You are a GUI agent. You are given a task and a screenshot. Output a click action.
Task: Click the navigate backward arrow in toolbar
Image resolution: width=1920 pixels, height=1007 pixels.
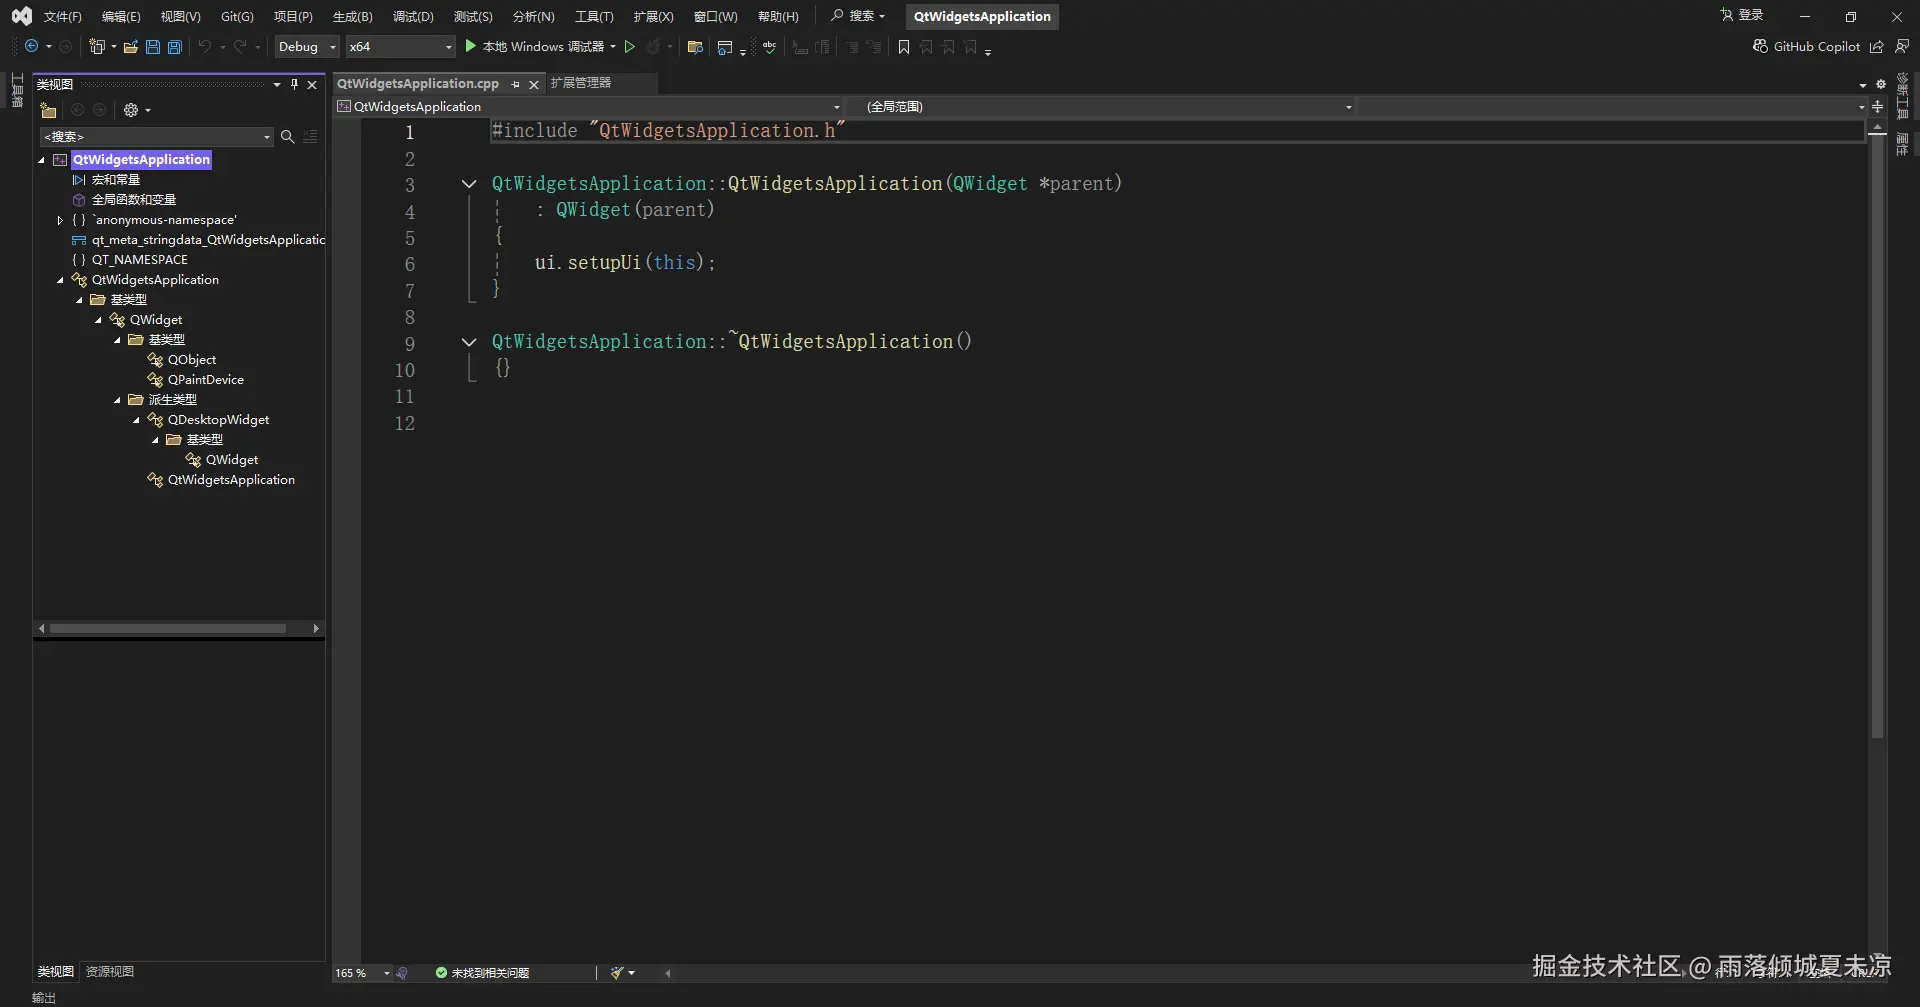coord(31,47)
